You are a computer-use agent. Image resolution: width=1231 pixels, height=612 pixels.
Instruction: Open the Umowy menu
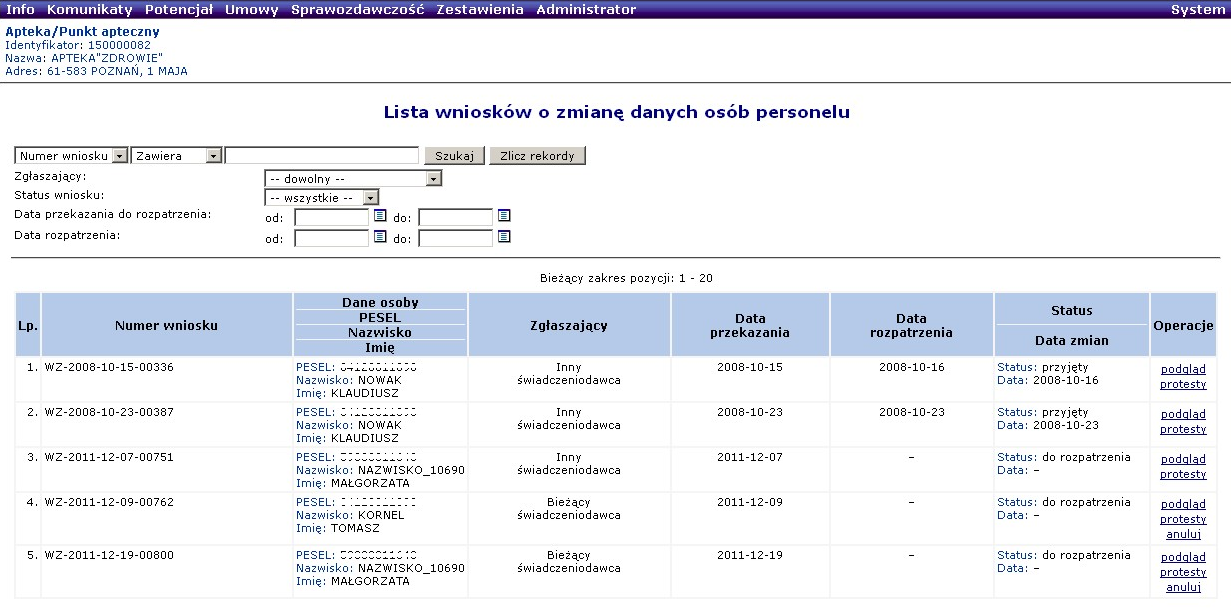[x=252, y=9]
